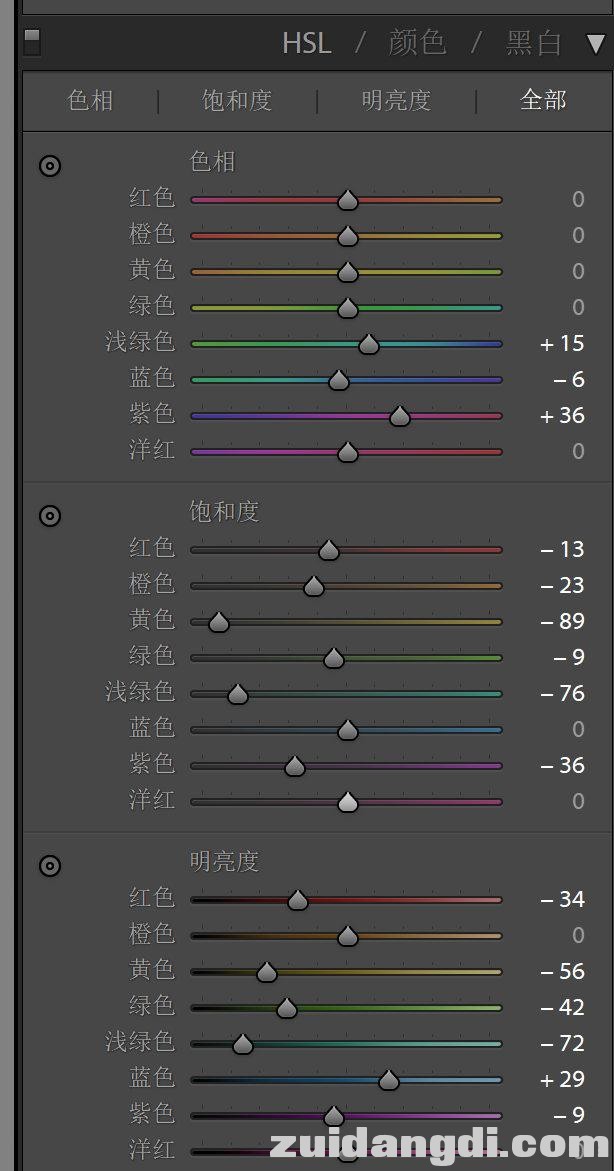Click the 黄色 saturation slider handle
Screen dimensions: 614x1171
218,621
